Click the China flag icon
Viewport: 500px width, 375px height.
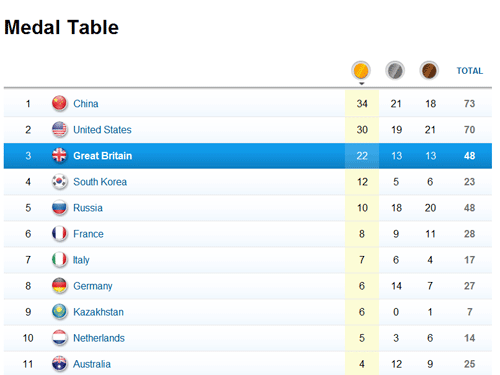(x=59, y=103)
